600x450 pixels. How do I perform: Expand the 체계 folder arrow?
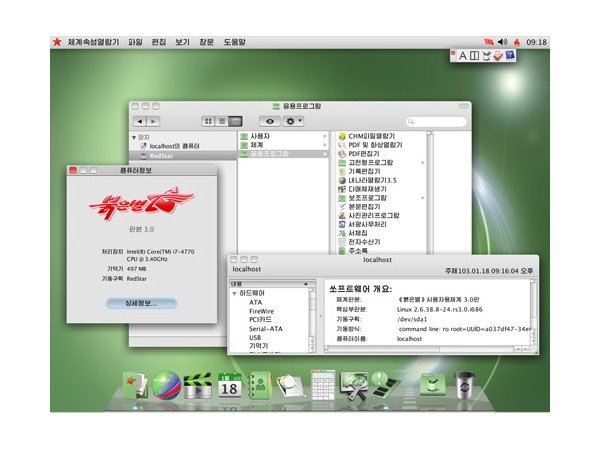tap(324, 145)
